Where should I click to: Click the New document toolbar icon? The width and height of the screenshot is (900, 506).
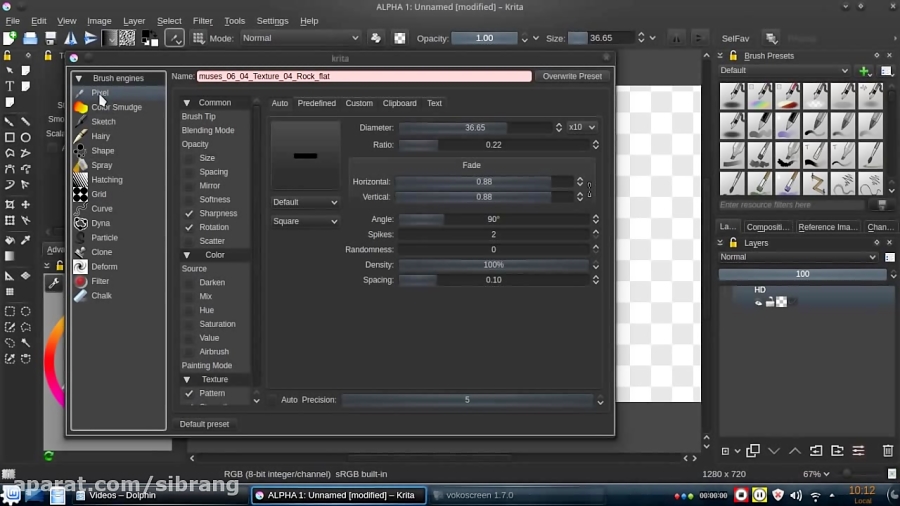[x=10, y=38]
